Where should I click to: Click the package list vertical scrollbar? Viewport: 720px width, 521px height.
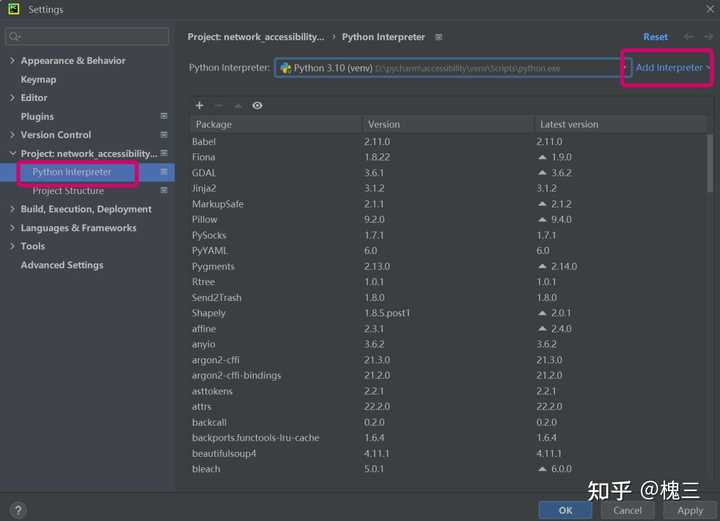click(710, 163)
